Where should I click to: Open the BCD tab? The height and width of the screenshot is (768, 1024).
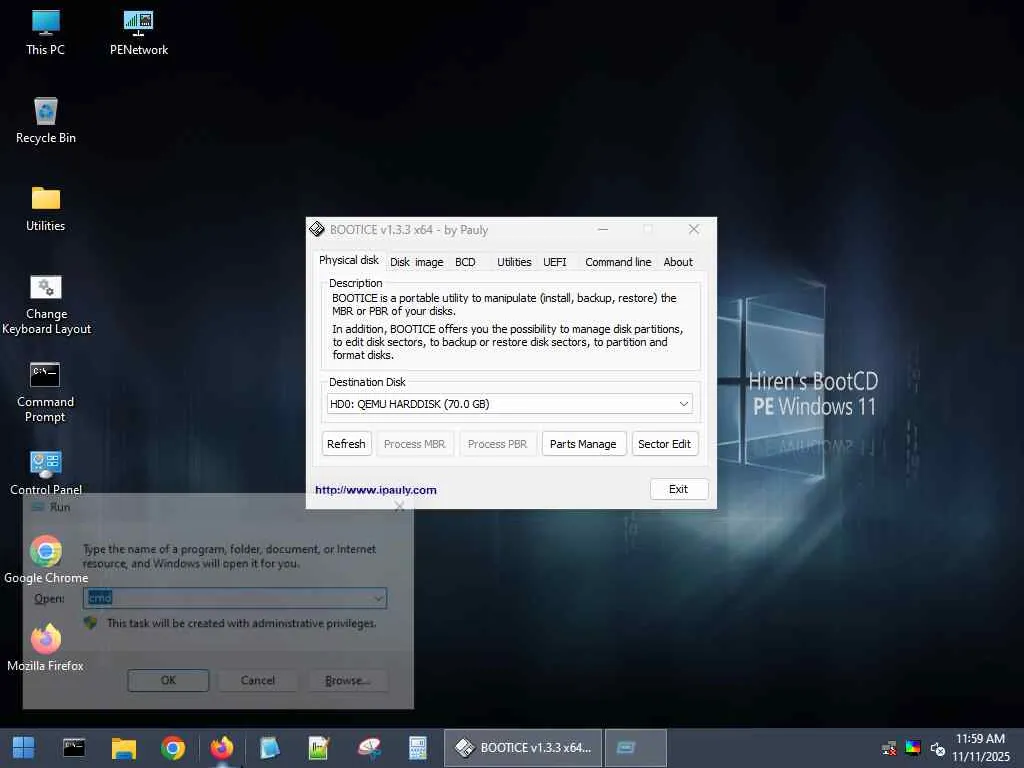465,262
